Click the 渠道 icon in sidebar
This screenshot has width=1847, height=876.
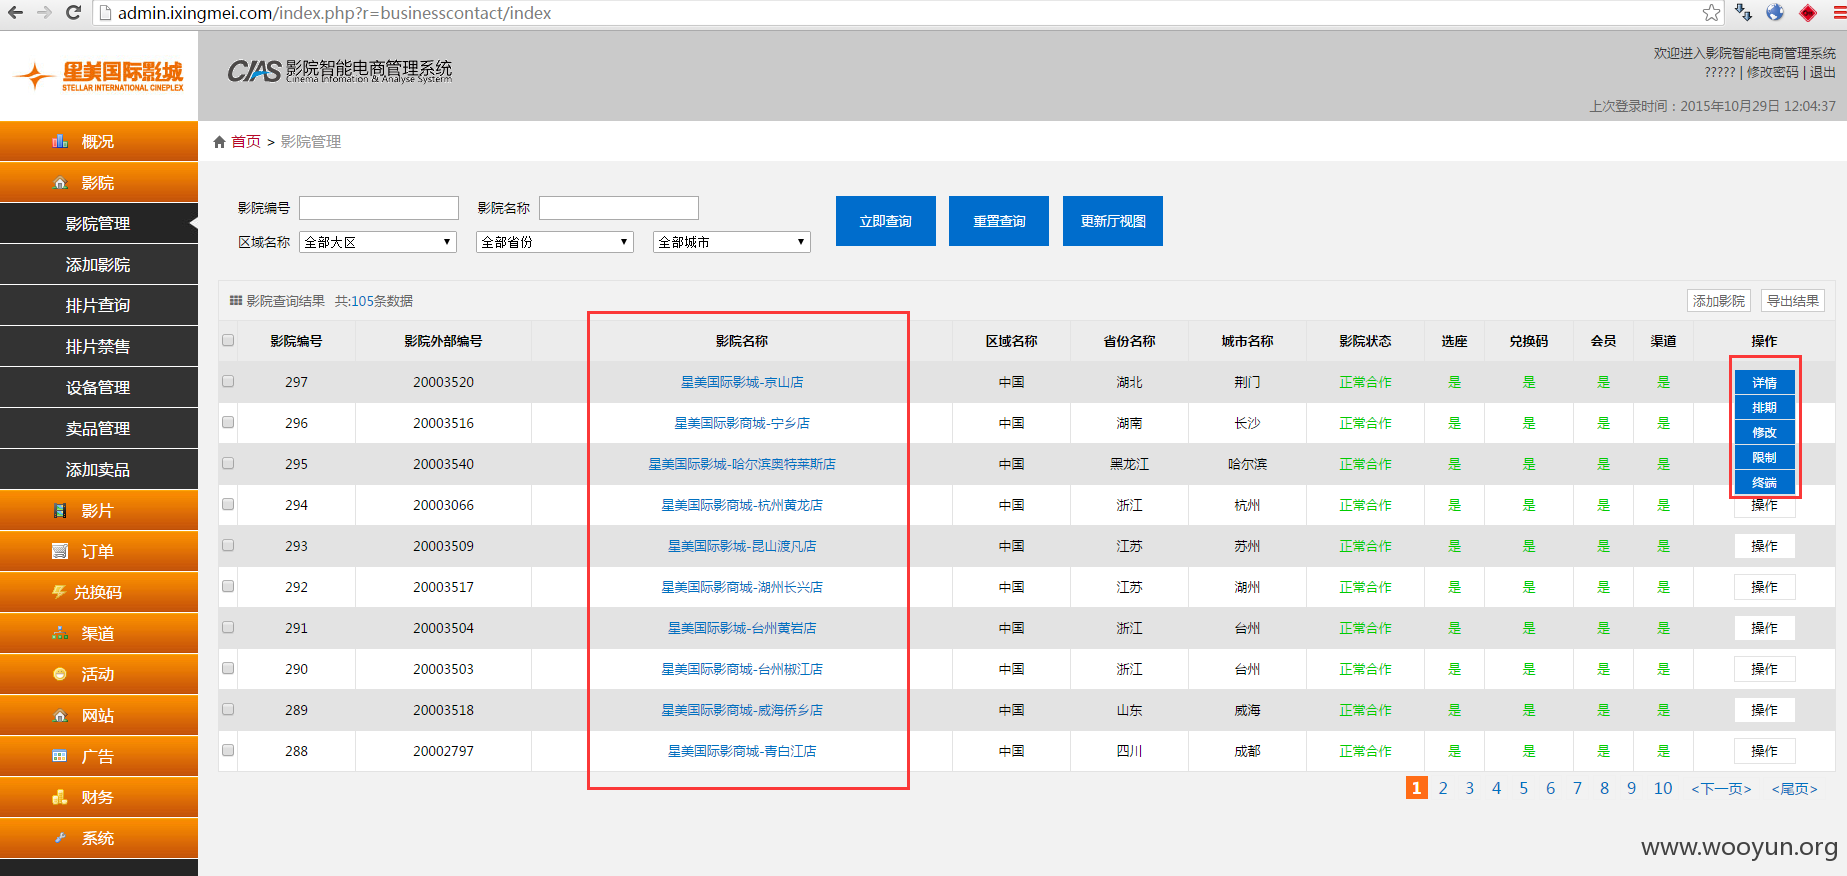coord(60,633)
